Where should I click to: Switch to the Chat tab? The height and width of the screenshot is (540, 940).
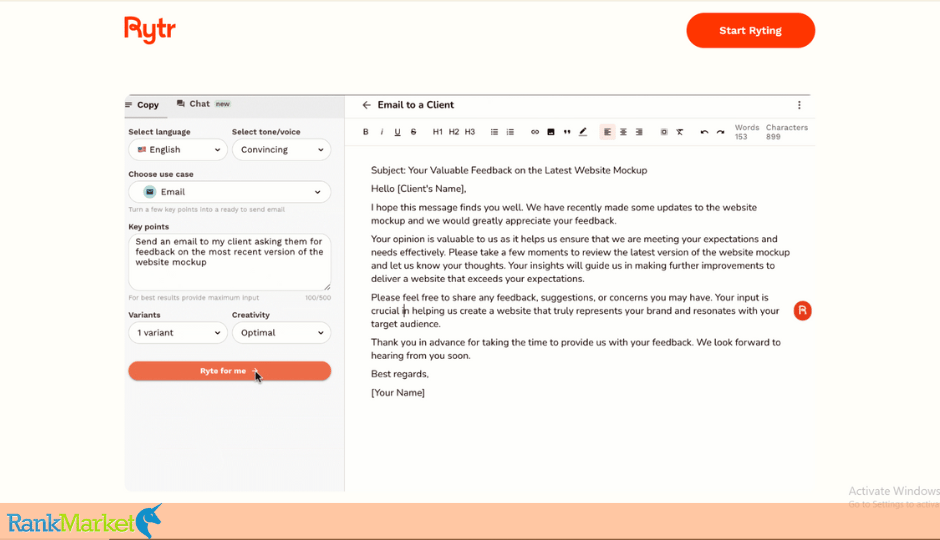(x=203, y=104)
